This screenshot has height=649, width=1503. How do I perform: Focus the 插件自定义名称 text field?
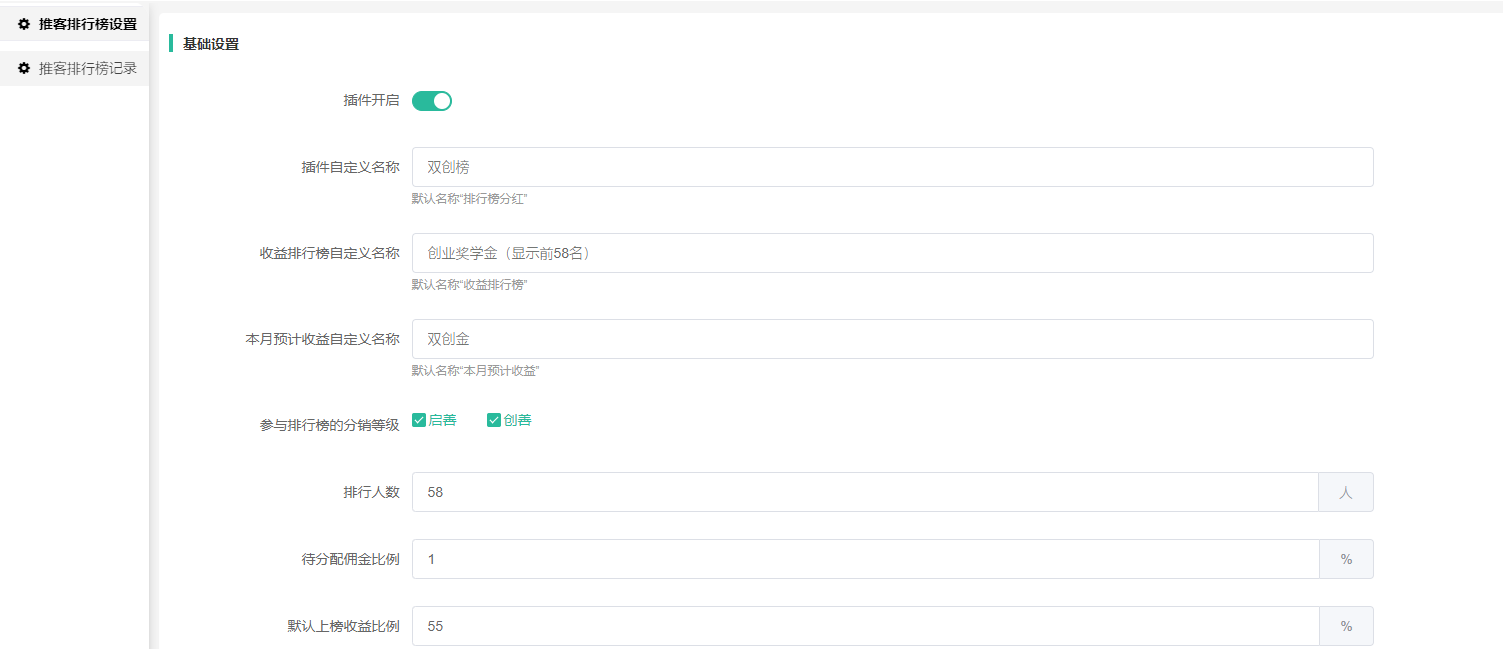pyautogui.click(x=892, y=167)
